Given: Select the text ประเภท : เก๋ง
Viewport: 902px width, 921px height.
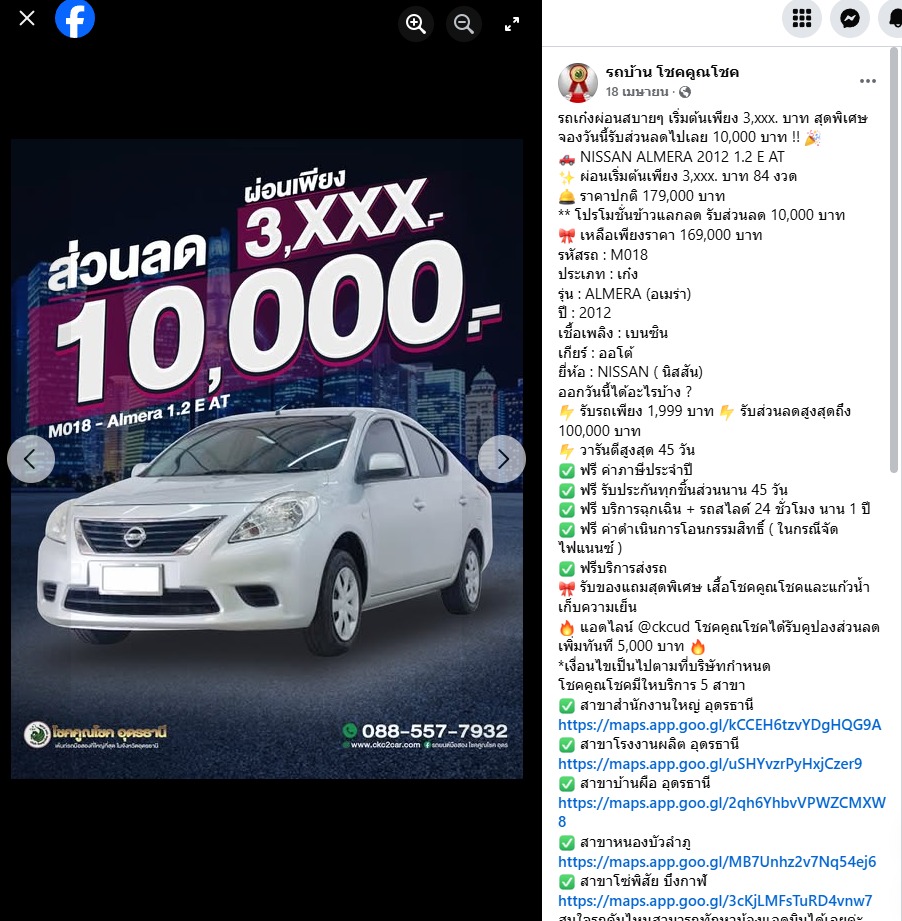Looking at the screenshot, I should click(x=597, y=274).
